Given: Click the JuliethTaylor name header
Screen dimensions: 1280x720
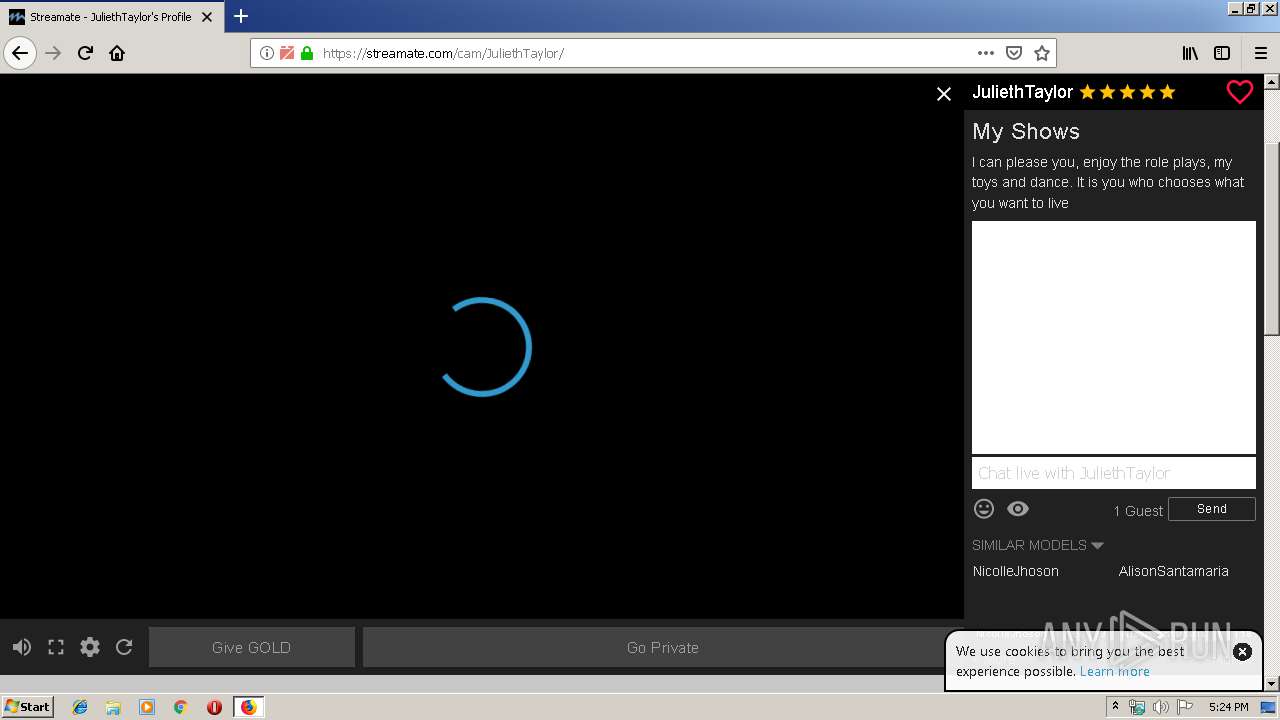Looking at the screenshot, I should coord(1022,92).
